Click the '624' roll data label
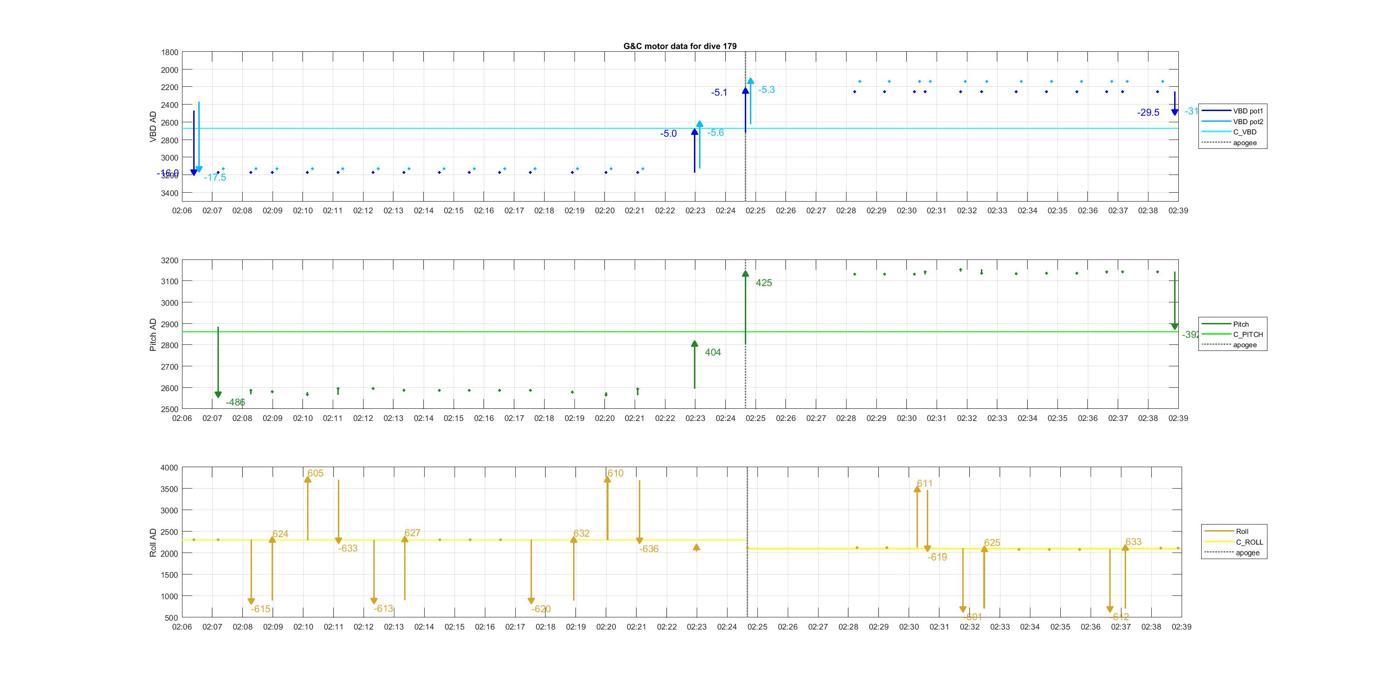Screen dimensions: 1400x693 (280, 535)
